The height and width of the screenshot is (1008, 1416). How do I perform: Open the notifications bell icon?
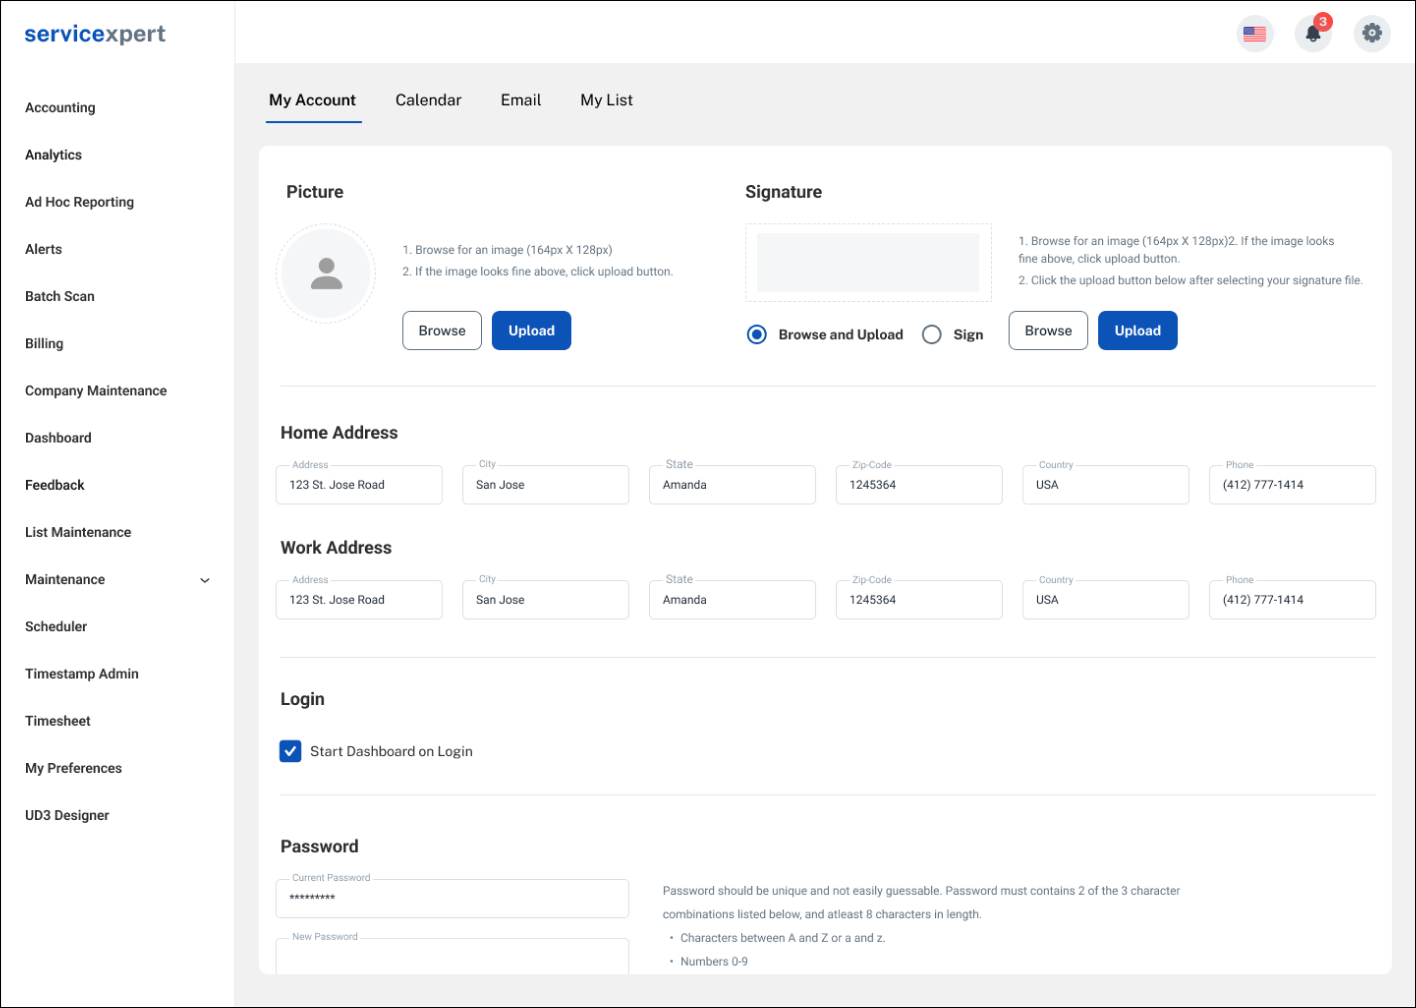pos(1313,34)
